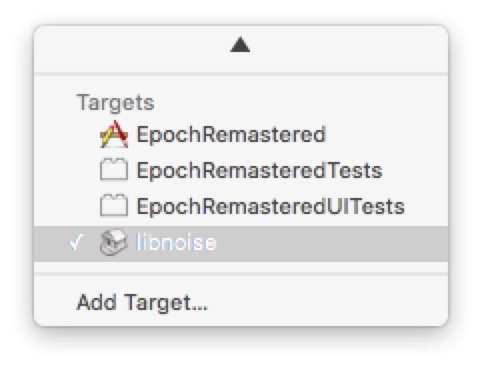Click empty space in highlighted libnoise row
482x368 pixels.
(x=332, y=244)
